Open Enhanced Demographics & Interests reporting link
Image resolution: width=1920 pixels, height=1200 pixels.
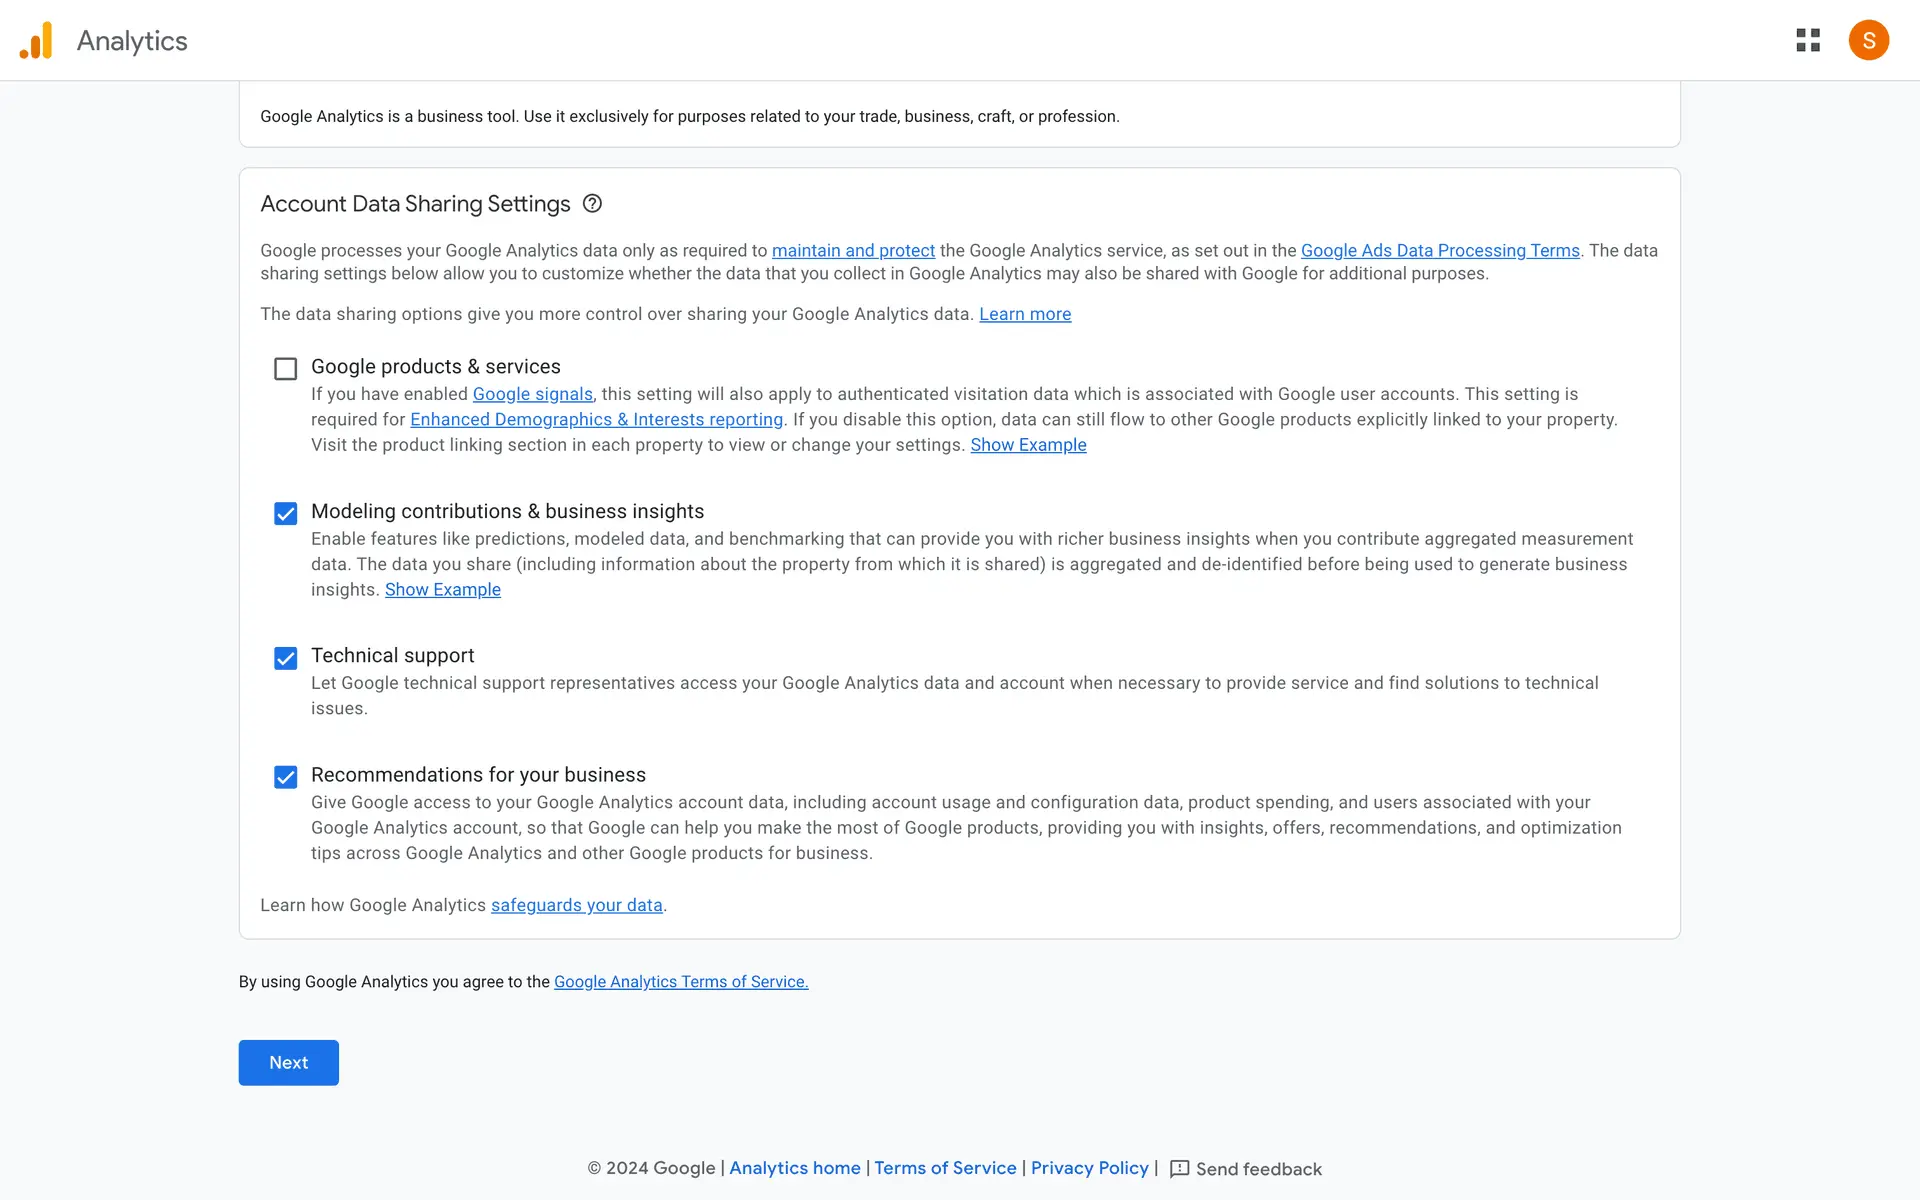click(596, 420)
